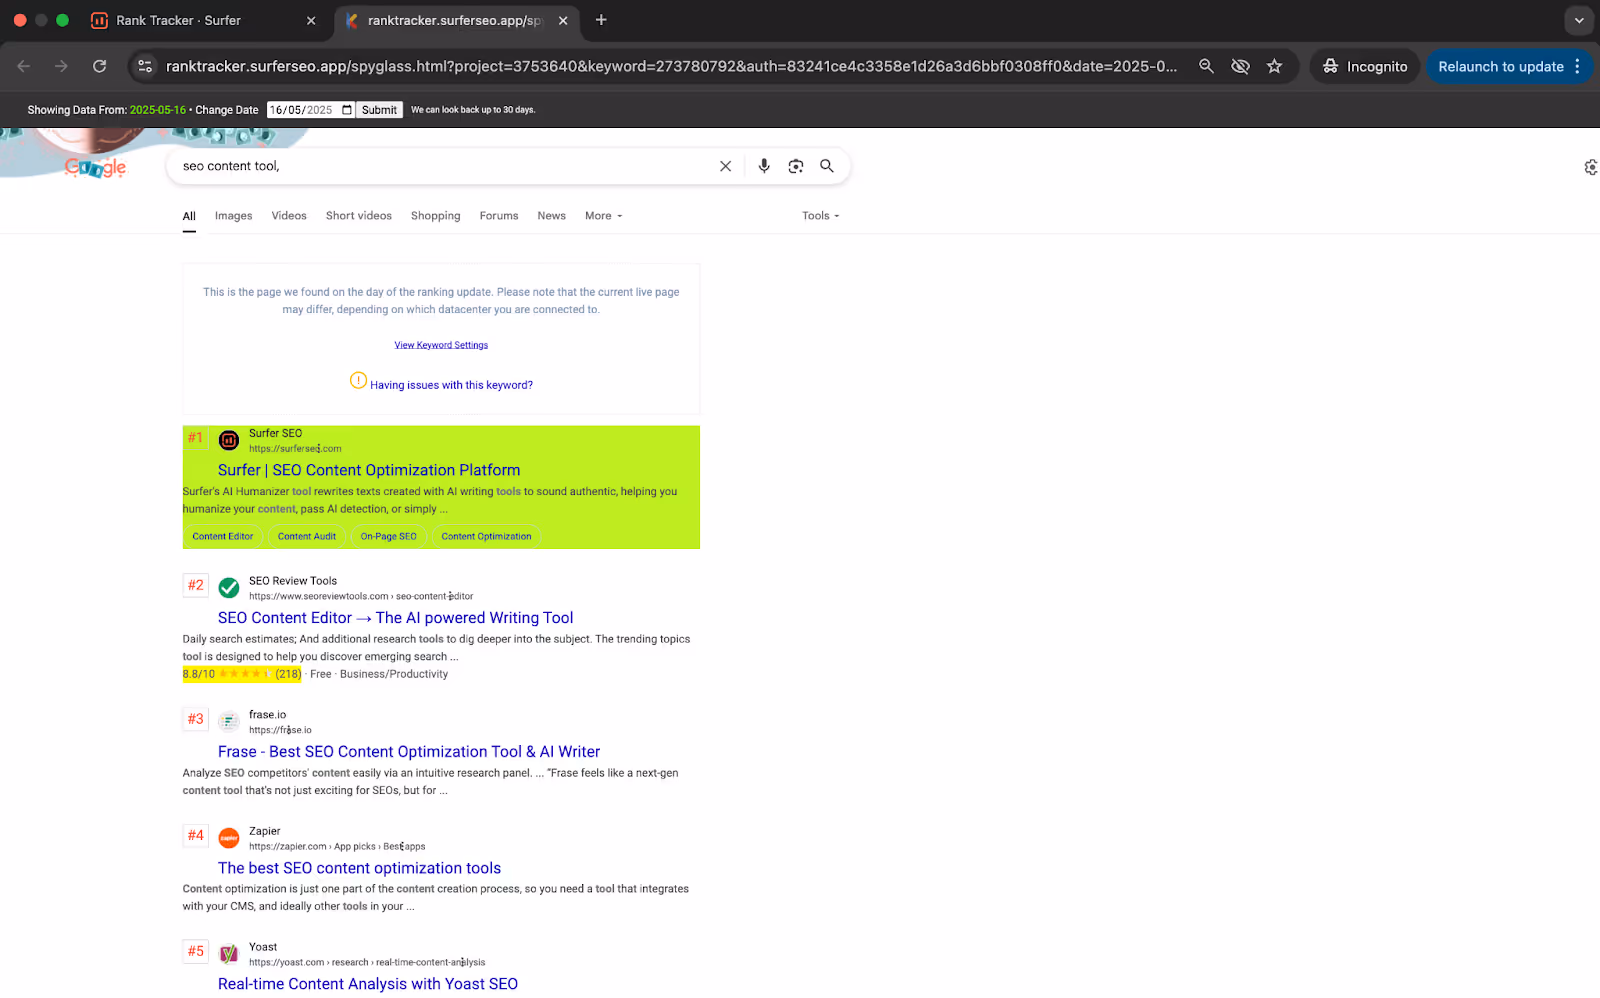Click the 8.8/10 star rating
1600x998 pixels.
coord(242,674)
